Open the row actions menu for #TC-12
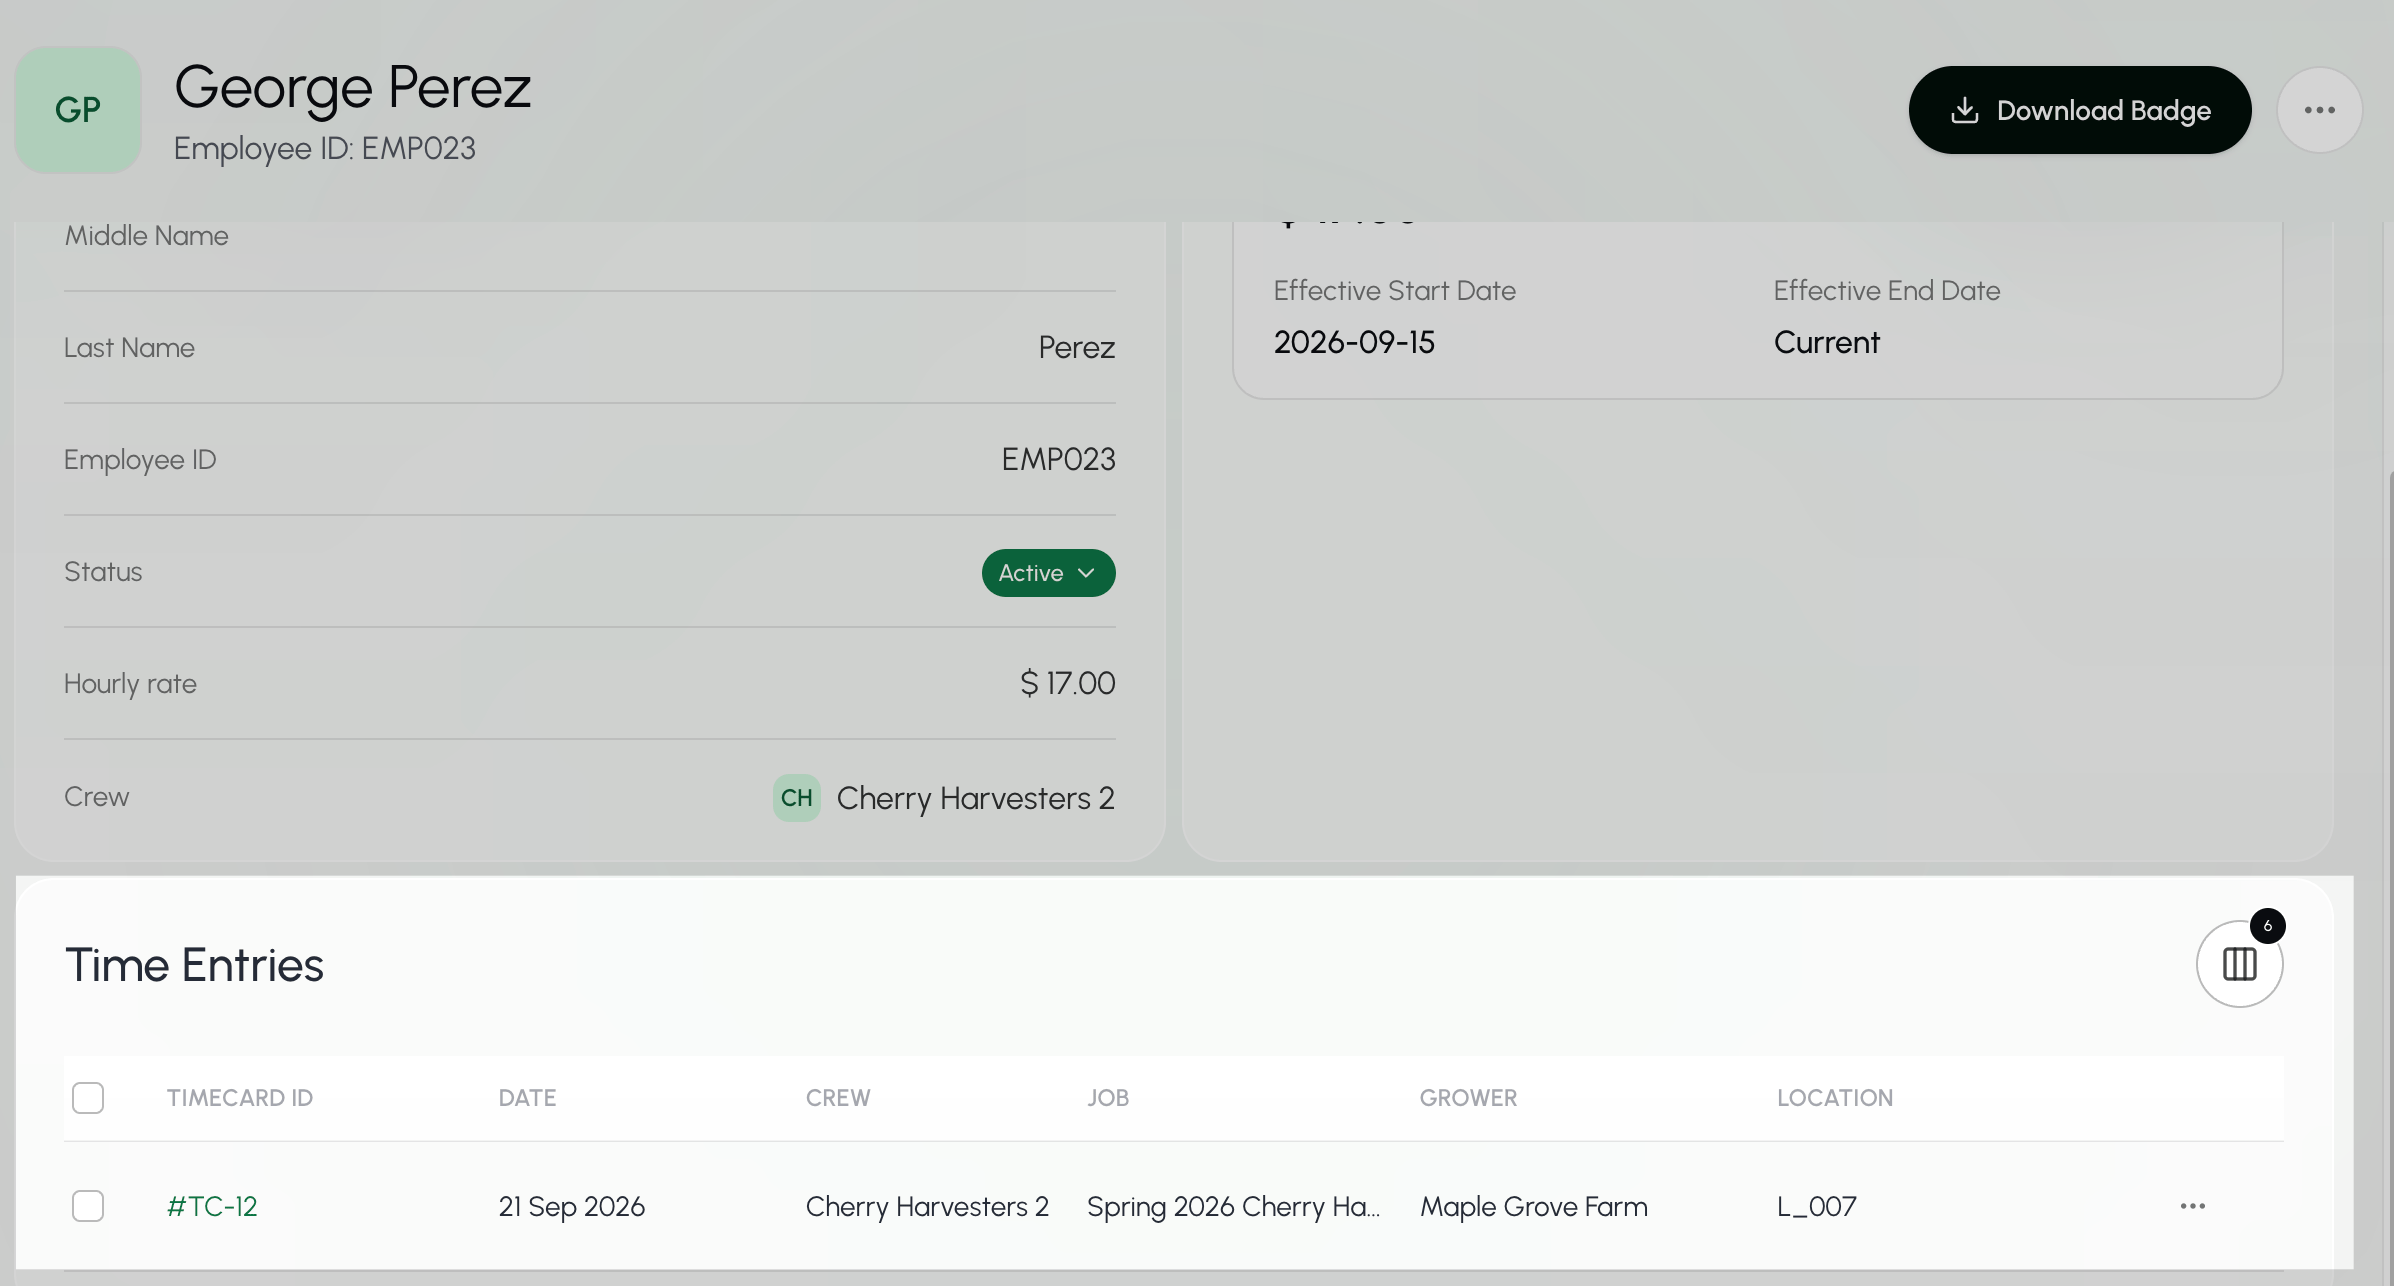This screenshot has height=1286, width=2394. [2192, 1206]
